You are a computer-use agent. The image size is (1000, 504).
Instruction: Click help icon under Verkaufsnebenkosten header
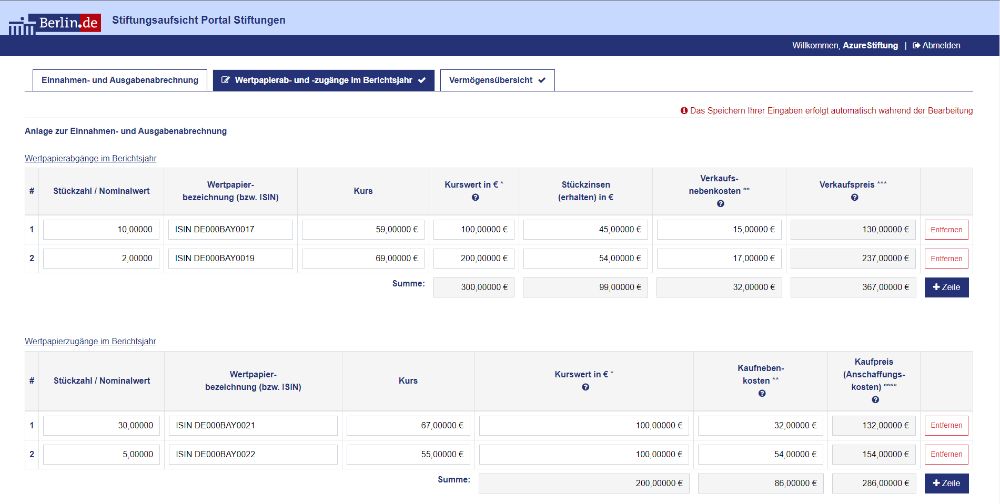[x=719, y=204]
